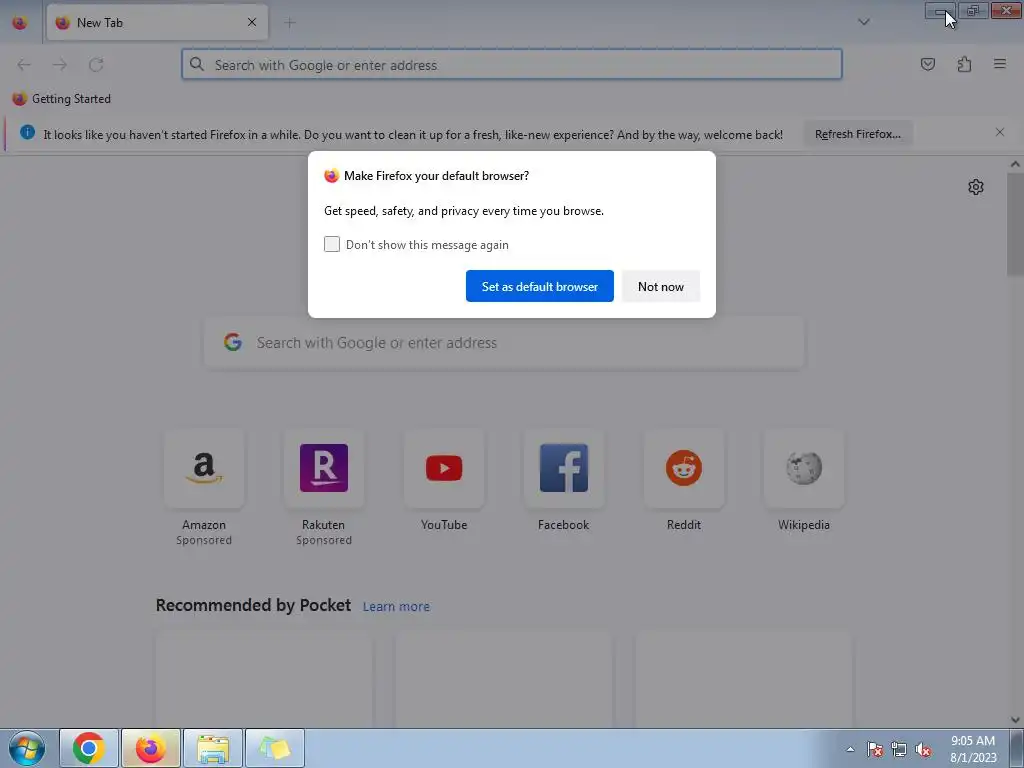The height and width of the screenshot is (768, 1024).
Task: Click the Refresh Firefox... button
Action: [858, 134]
